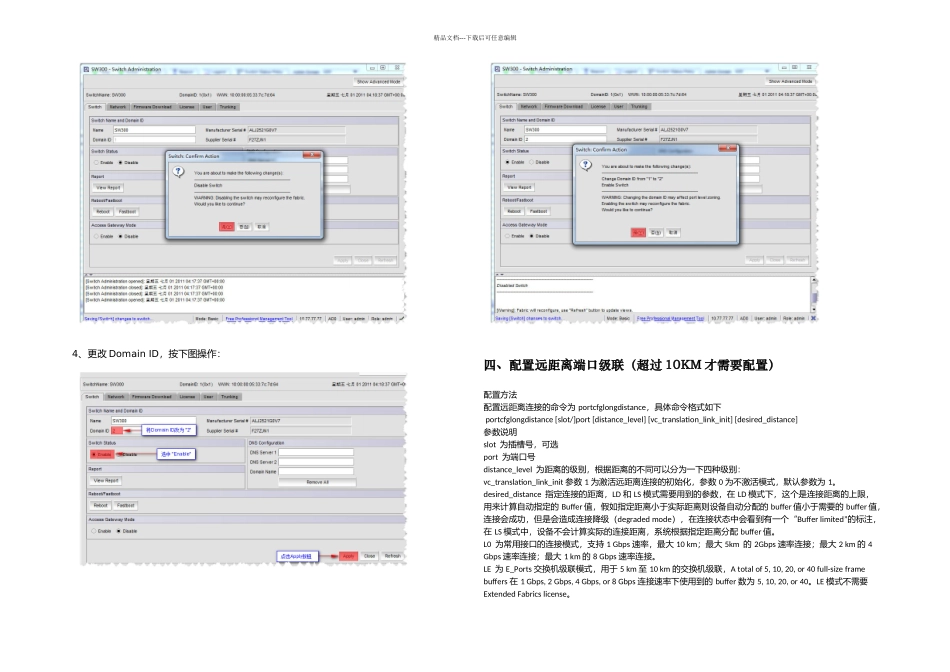Click Reboot button in the Disable Switch dialog window
This screenshot has width=950, height=672.
point(103,211)
